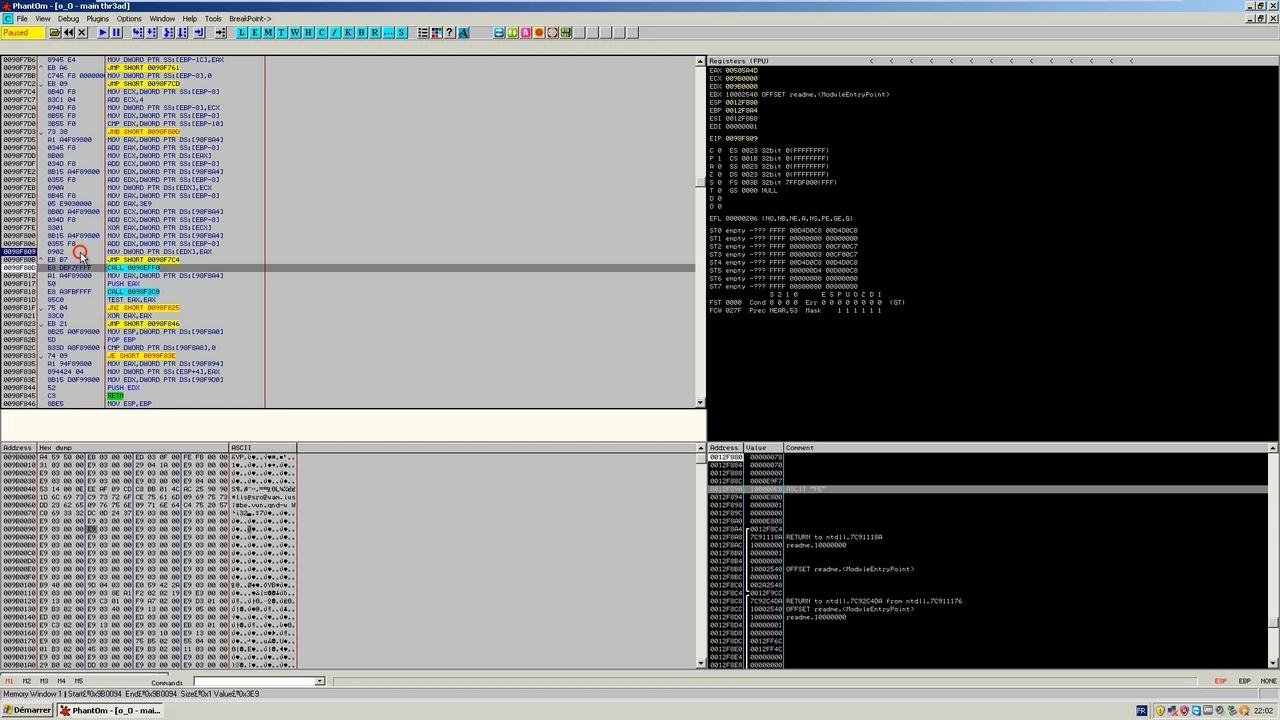View the Executable modules window
This screenshot has width=1280, height=720.
click(256, 33)
